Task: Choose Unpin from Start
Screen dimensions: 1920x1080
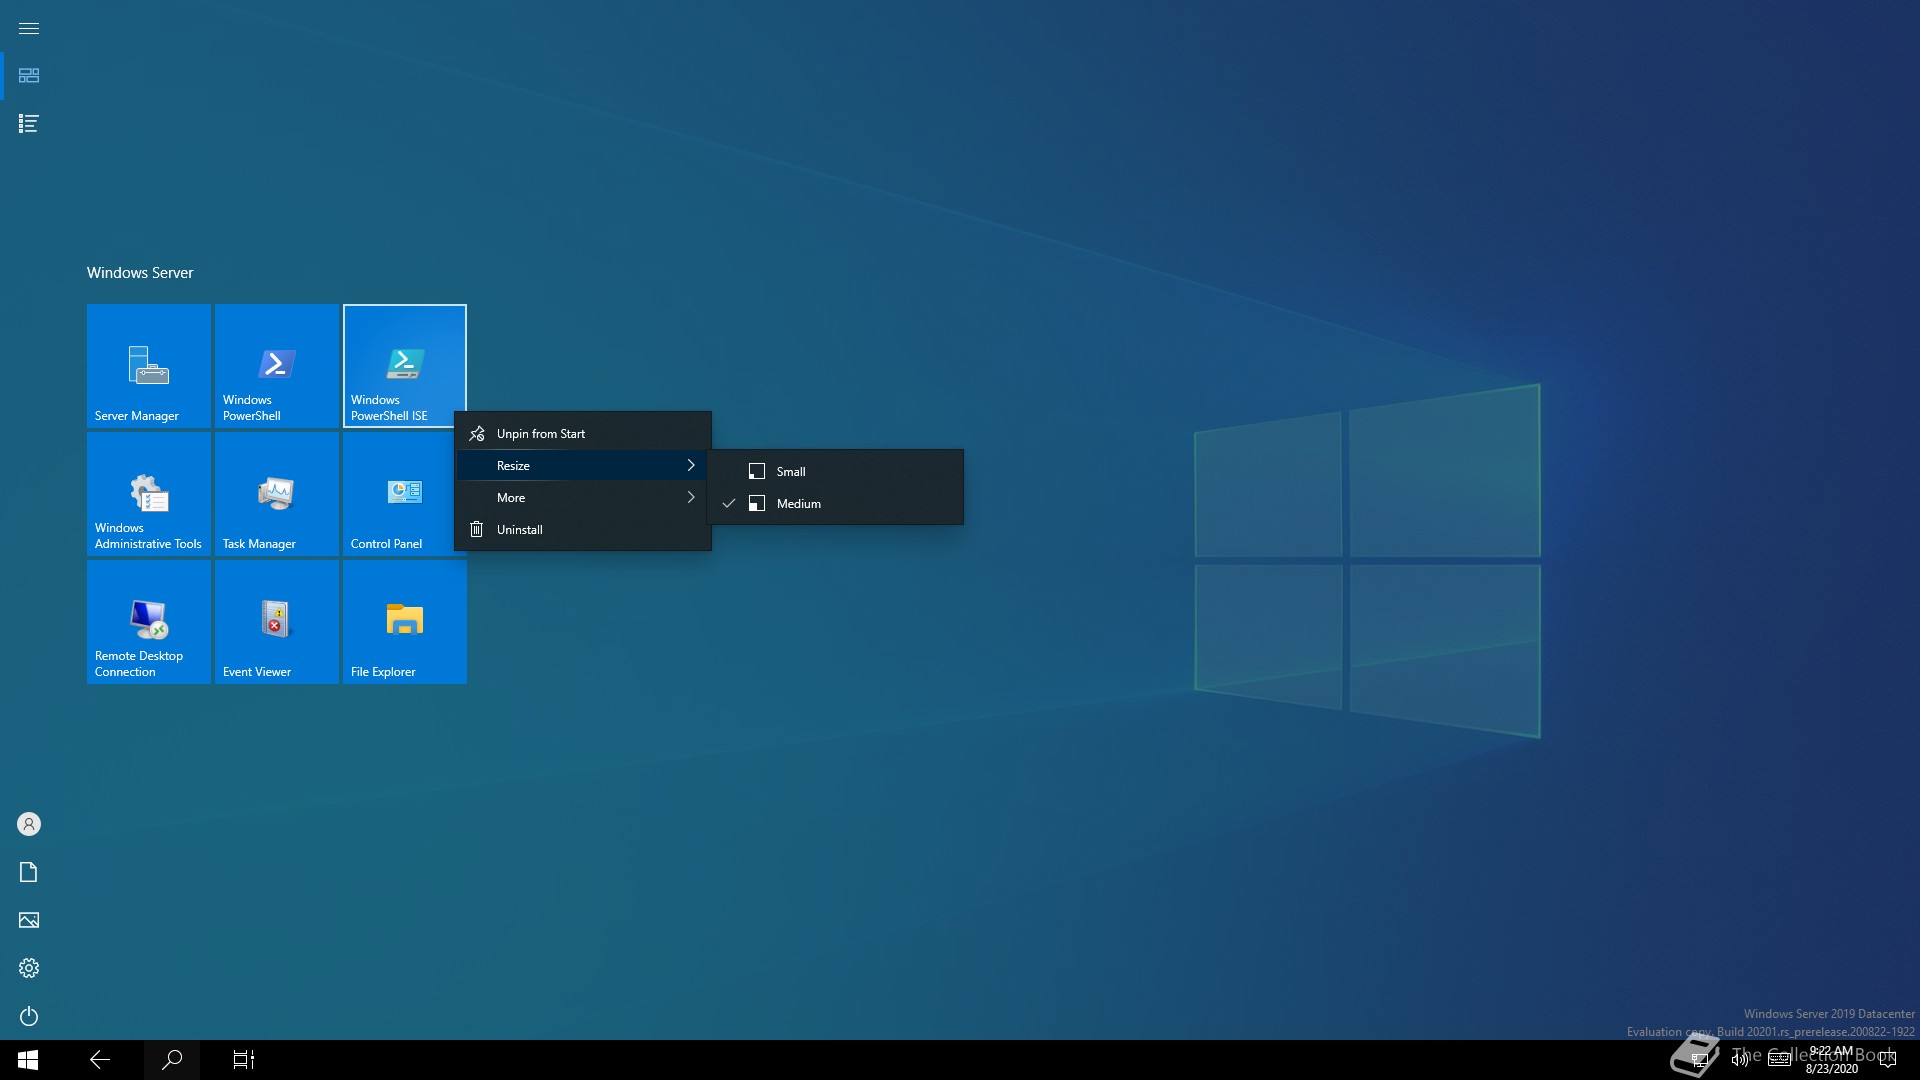Action: tap(583, 434)
